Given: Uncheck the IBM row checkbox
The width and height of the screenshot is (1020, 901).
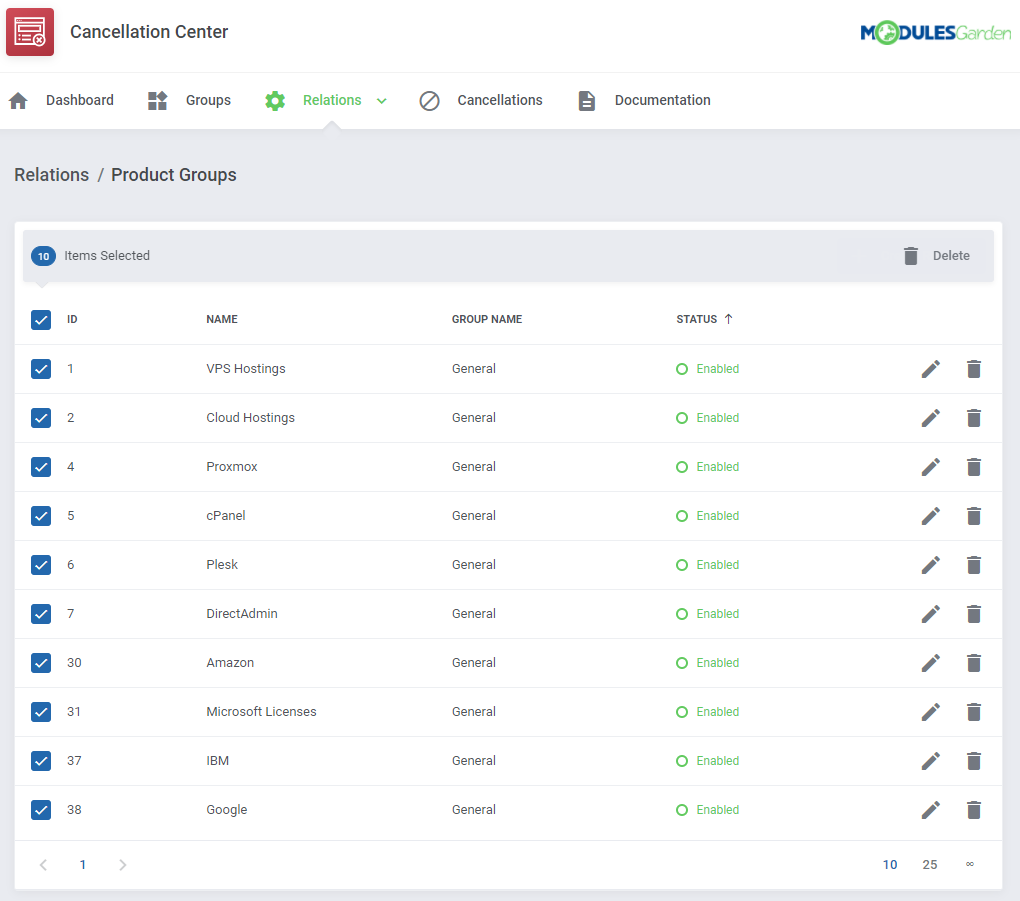Looking at the screenshot, I should click(x=41, y=761).
